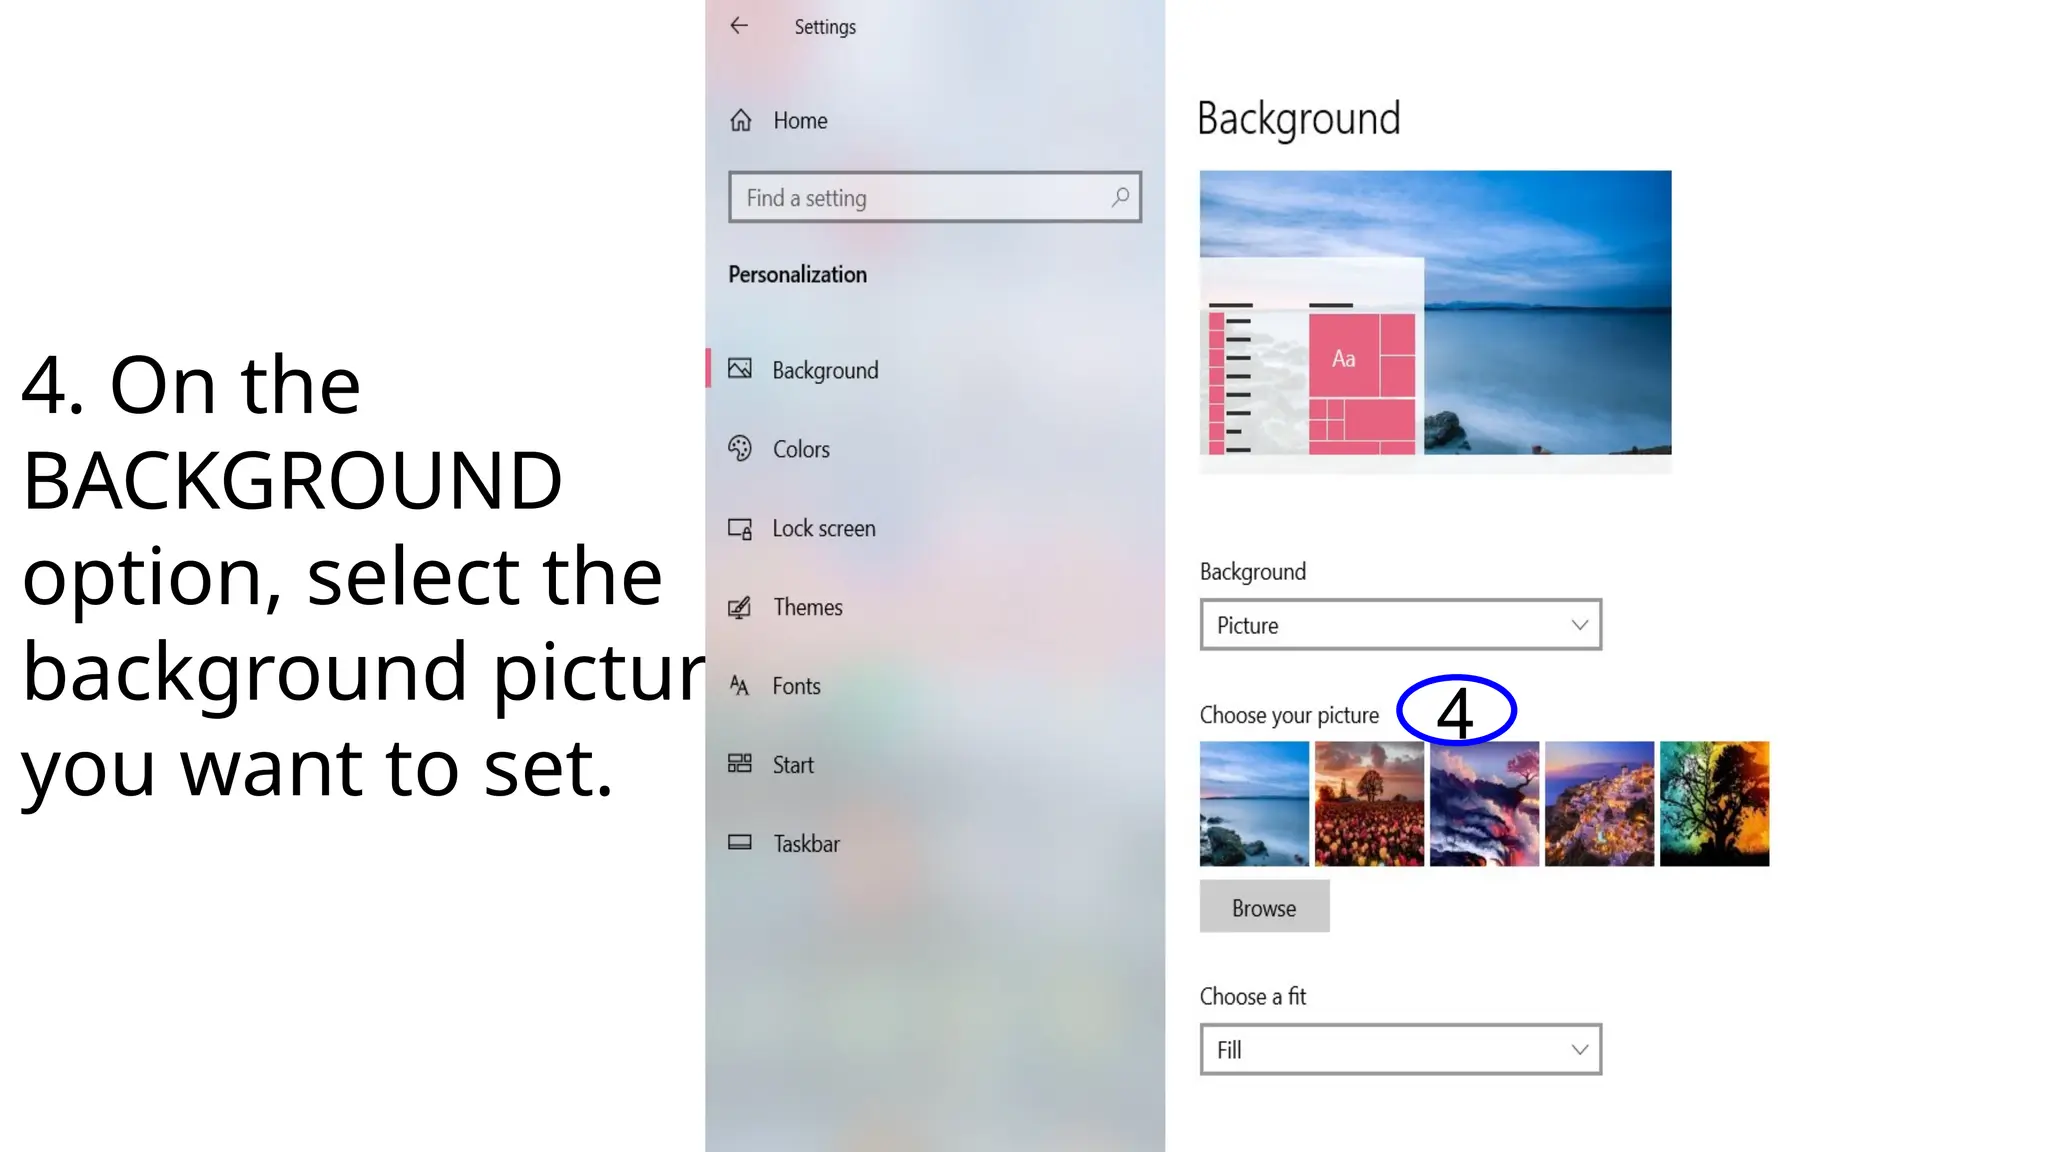
Task: Open Themes via the brush icon
Action: coord(740,607)
